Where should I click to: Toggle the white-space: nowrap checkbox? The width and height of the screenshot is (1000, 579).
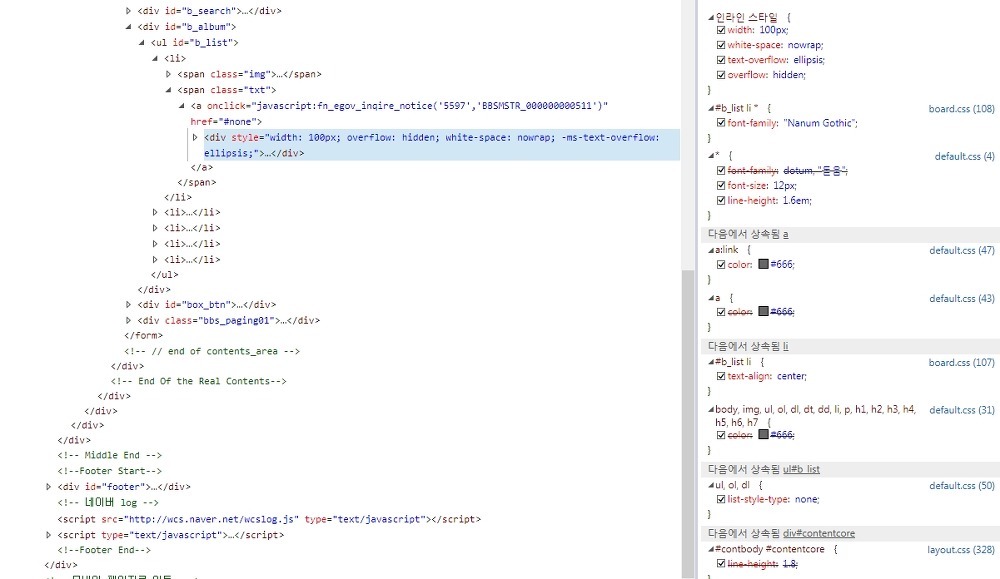[721, 45]
